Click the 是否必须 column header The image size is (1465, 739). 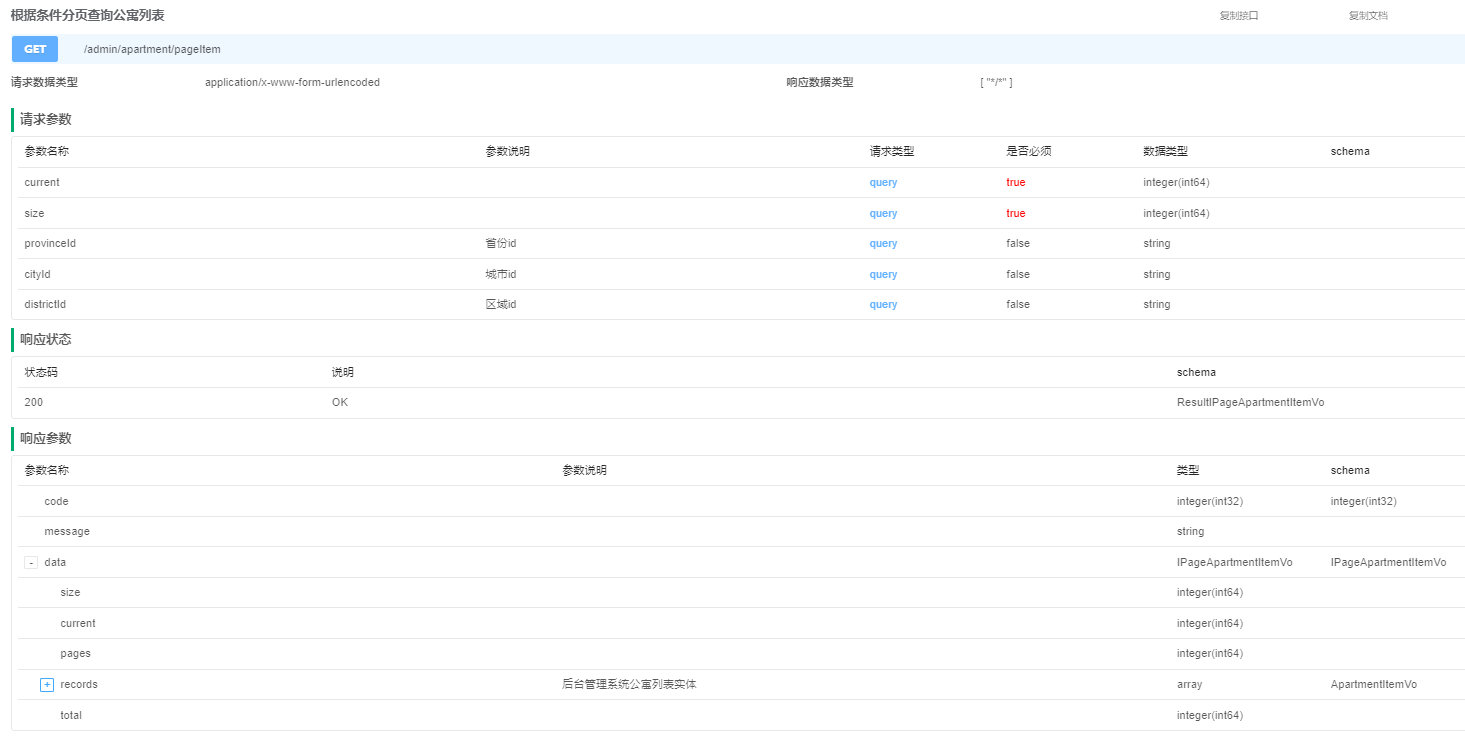tap(1029, 152)
